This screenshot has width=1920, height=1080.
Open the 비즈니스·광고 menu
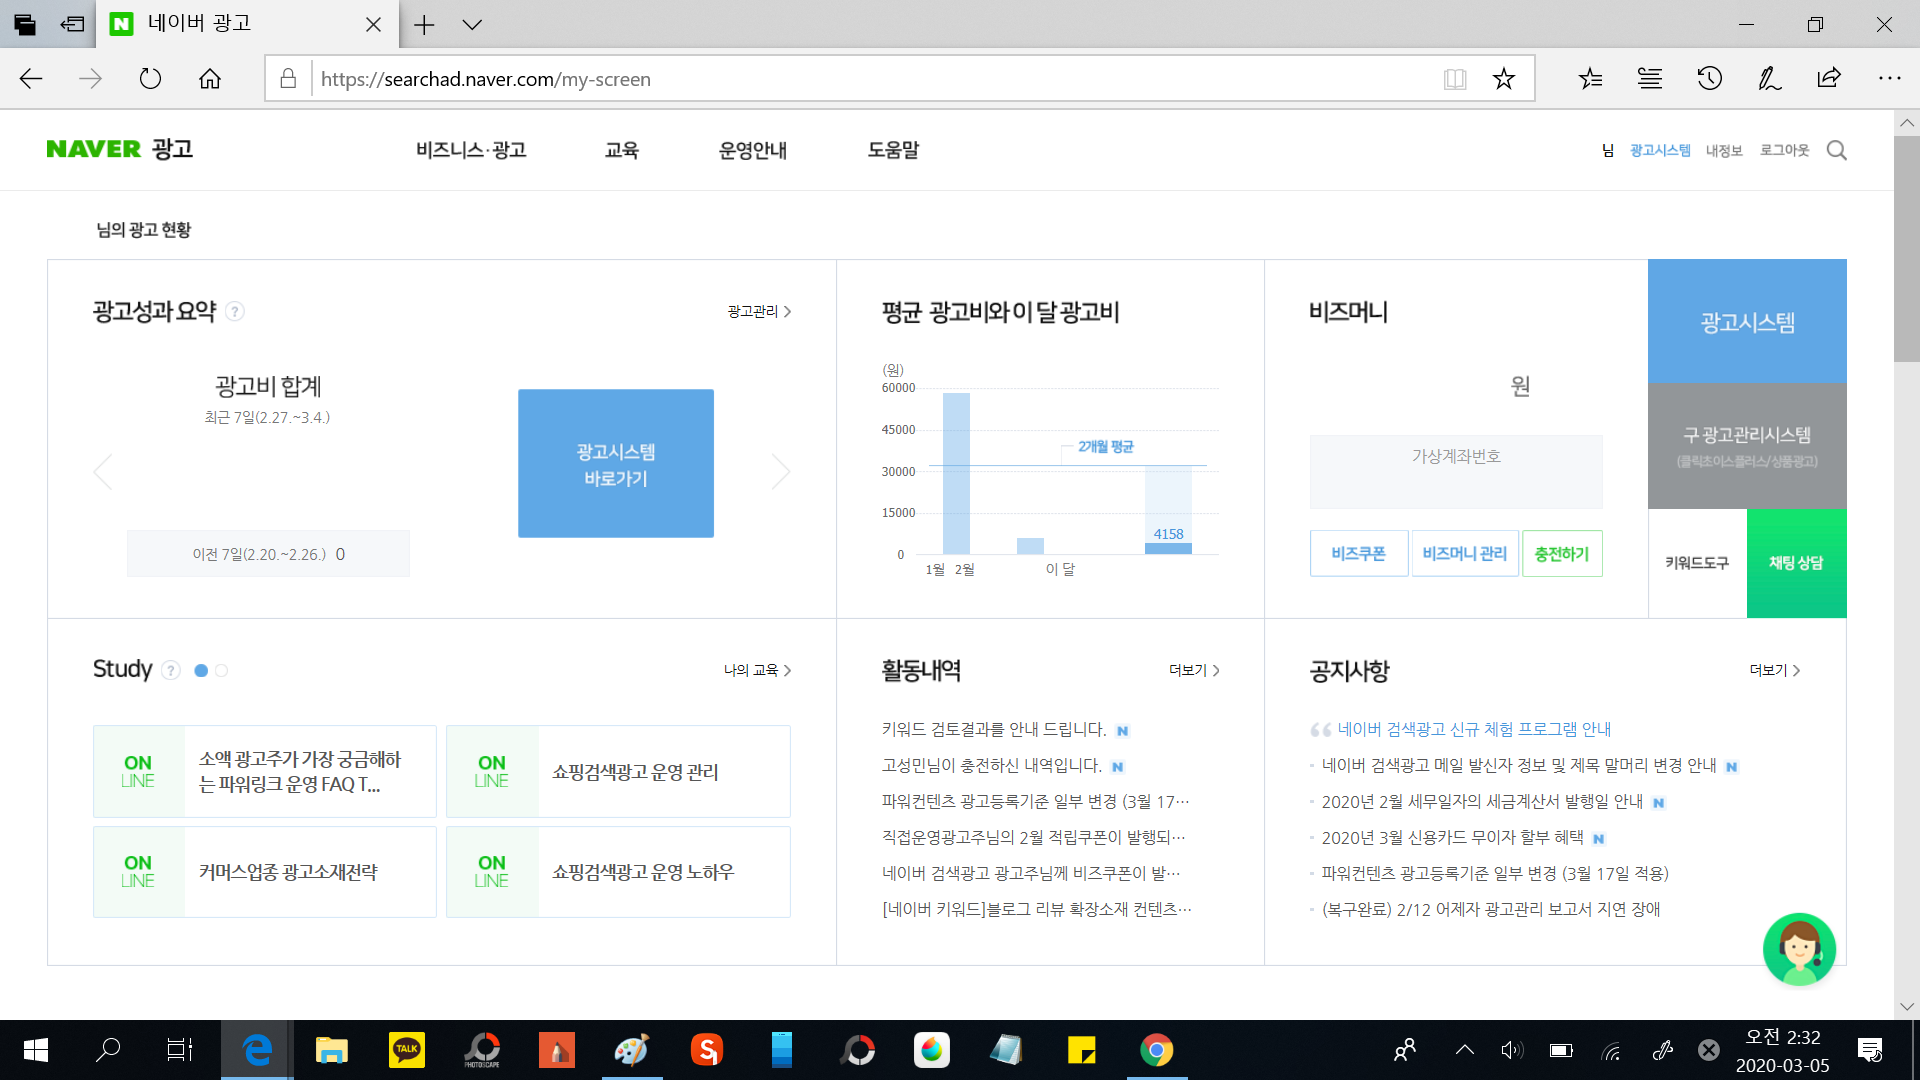pyautogui.click(x=471, y=150)
